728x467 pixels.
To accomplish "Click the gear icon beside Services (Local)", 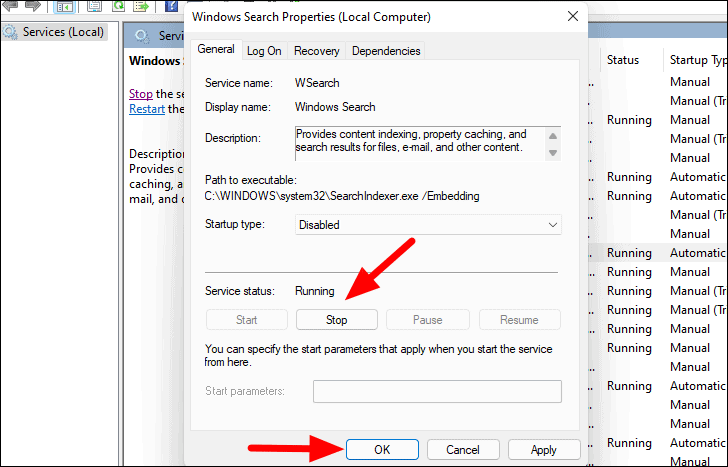I will tap(10, 32).
